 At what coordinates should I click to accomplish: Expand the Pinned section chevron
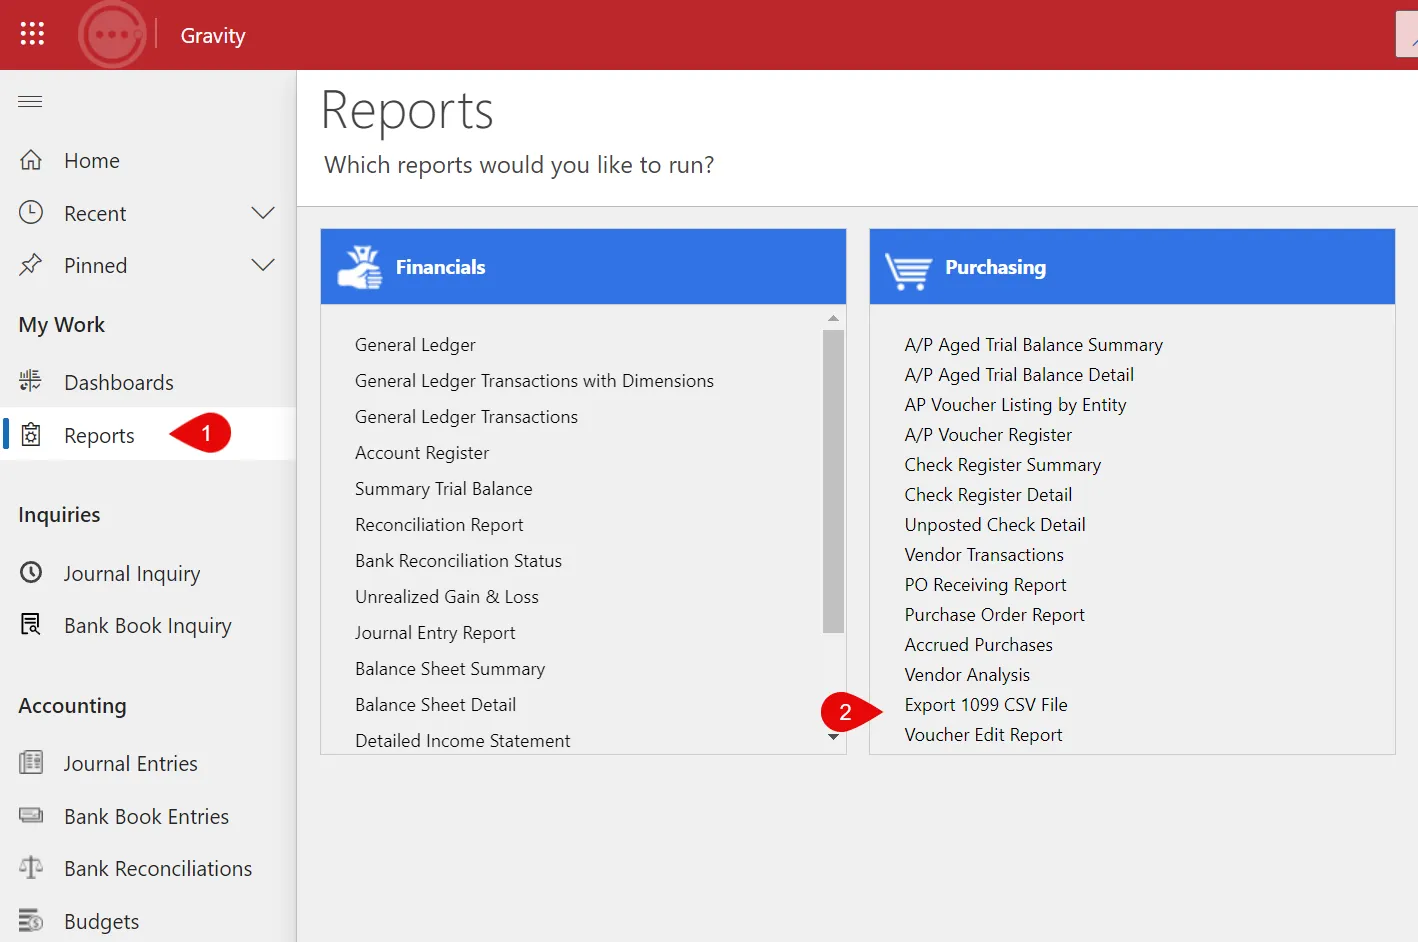(263, 265)
